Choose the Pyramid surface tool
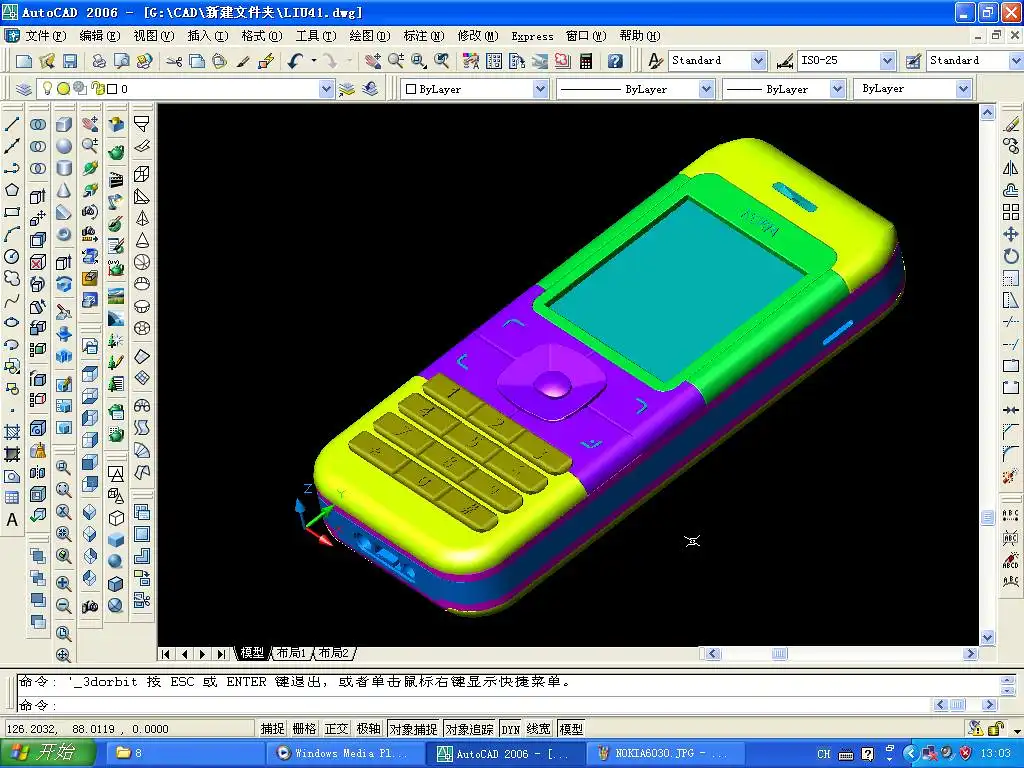The width and height of the screenshot is (1024, 768). (142, 218)
